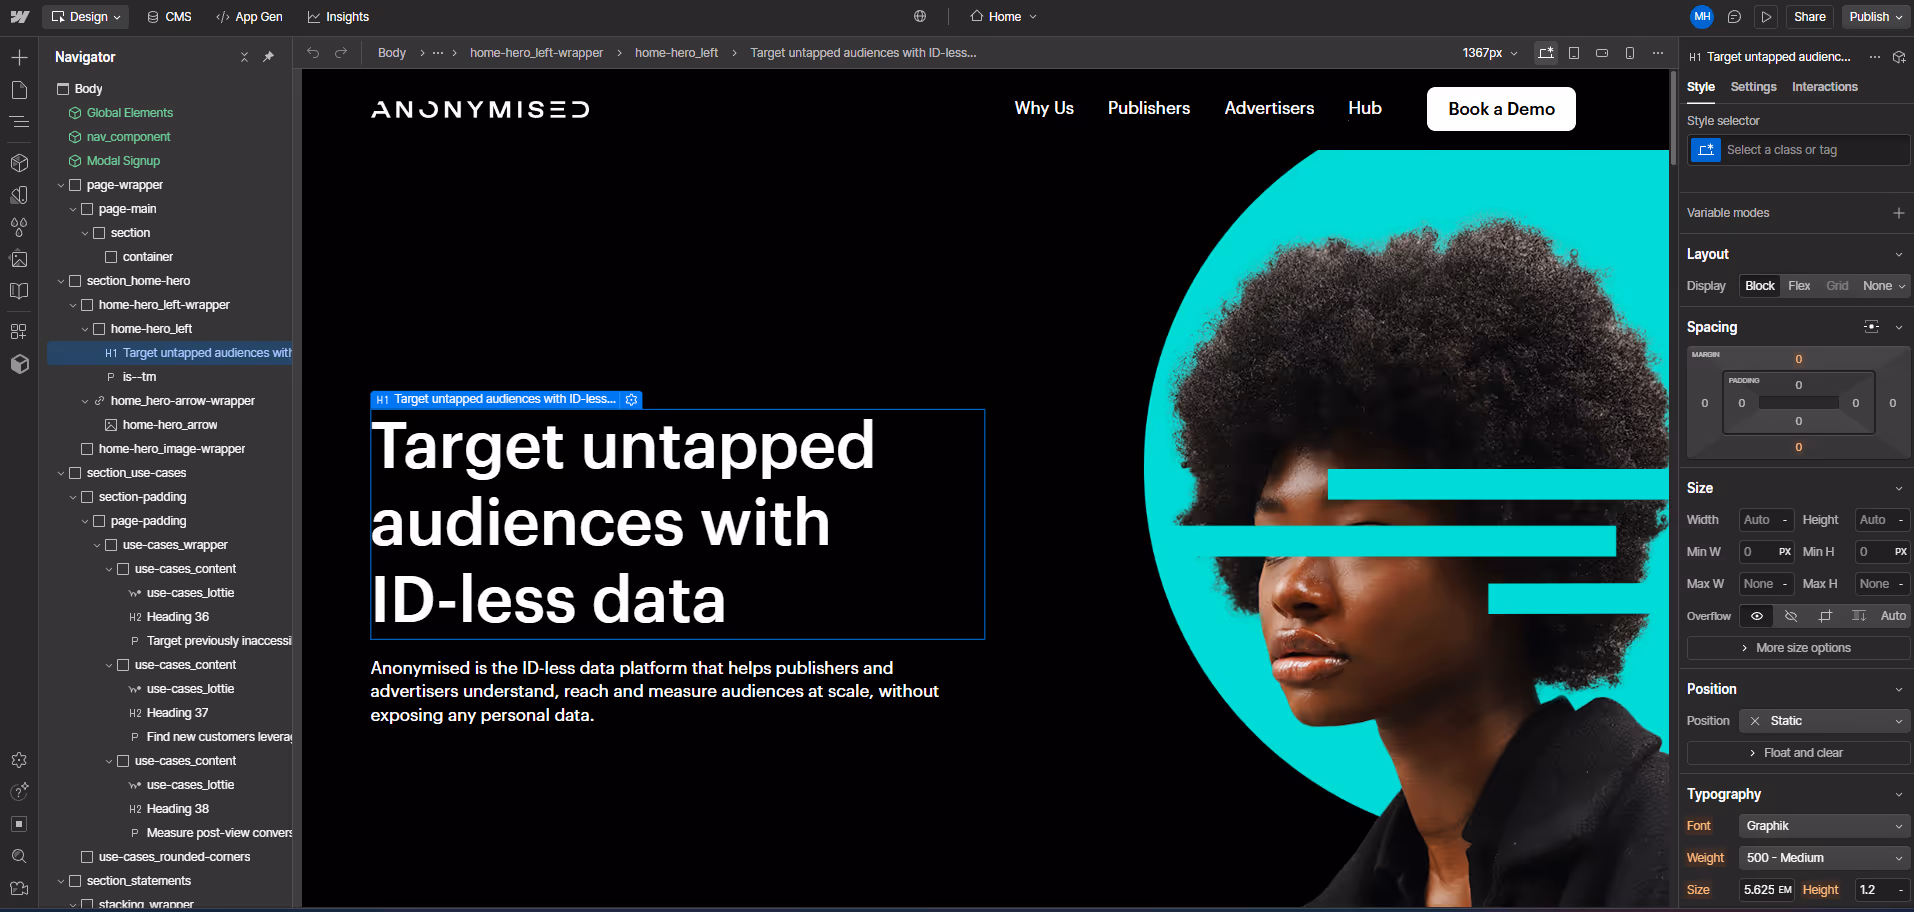Open canvas settings three-dots menu
Image resolution: width=1914 pixels, height=912 pixels.
[x=1658, y=53]
